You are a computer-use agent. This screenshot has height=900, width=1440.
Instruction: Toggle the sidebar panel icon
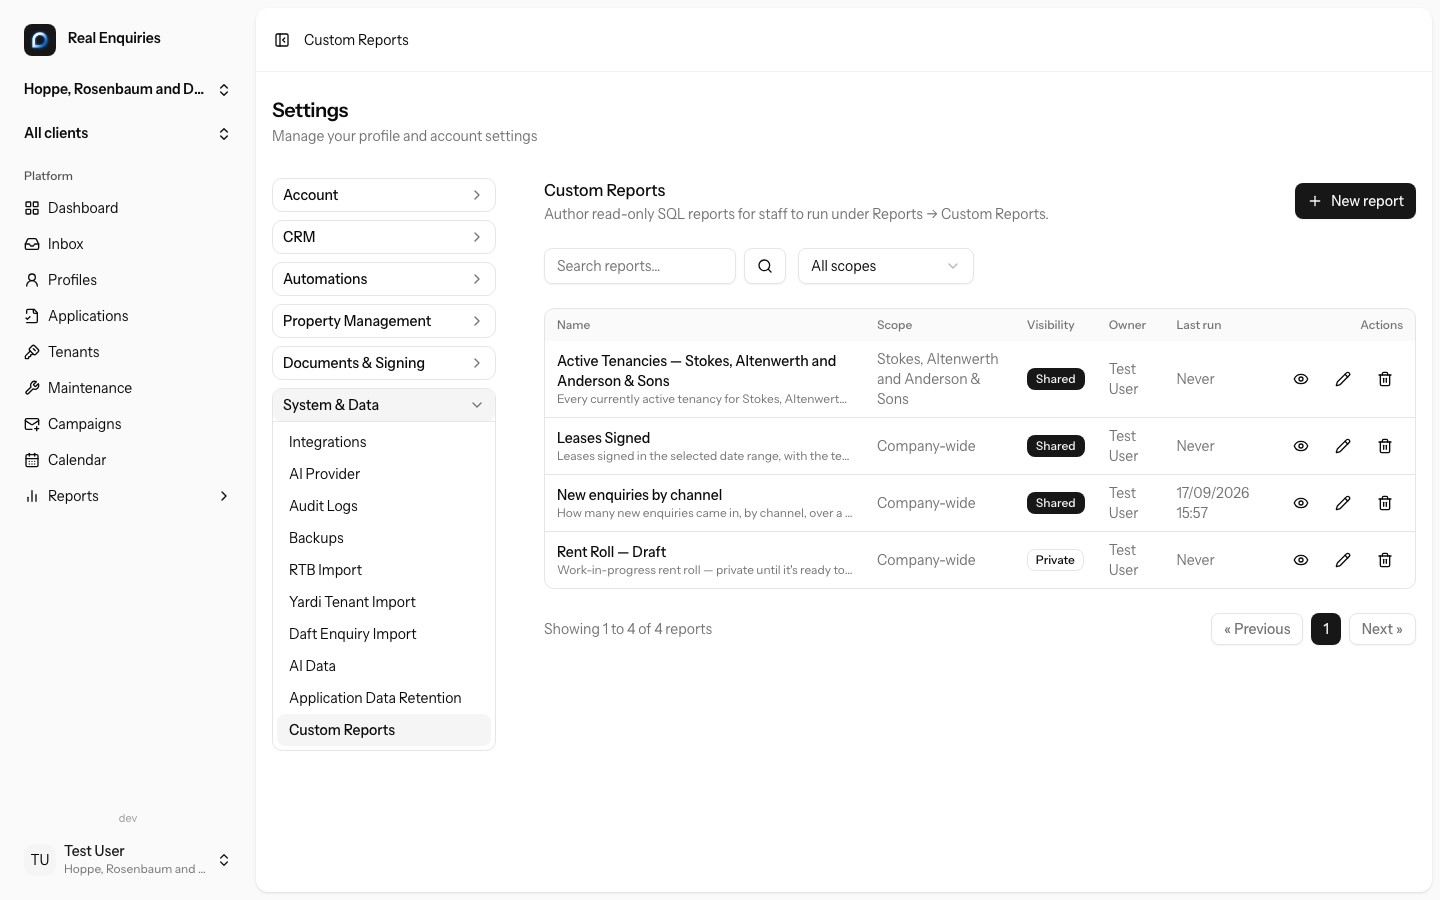(282, 40)
